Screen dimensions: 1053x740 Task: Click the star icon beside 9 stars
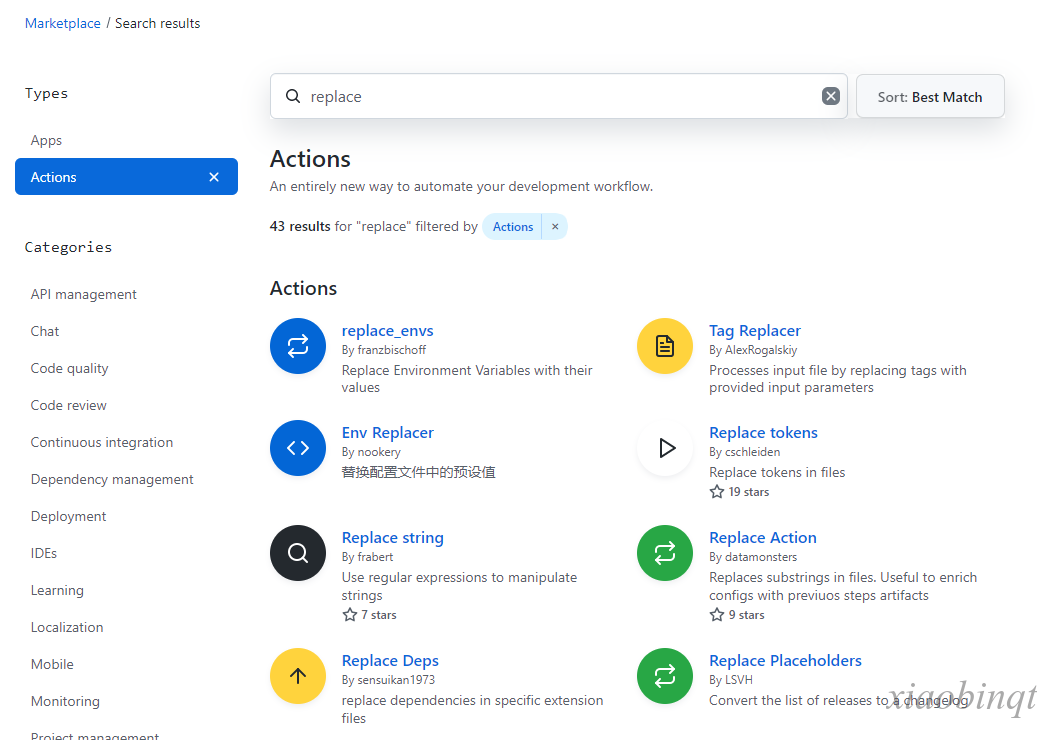tap(717, 615)
